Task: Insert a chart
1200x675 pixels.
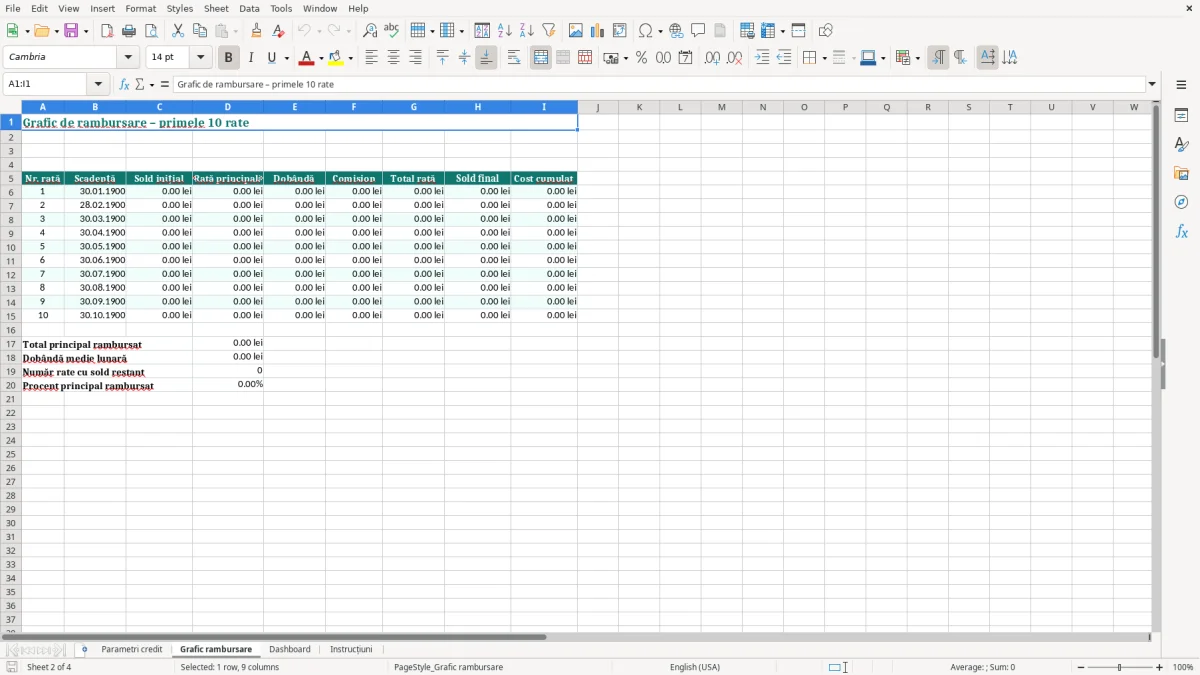Action: tap(598, 31)
